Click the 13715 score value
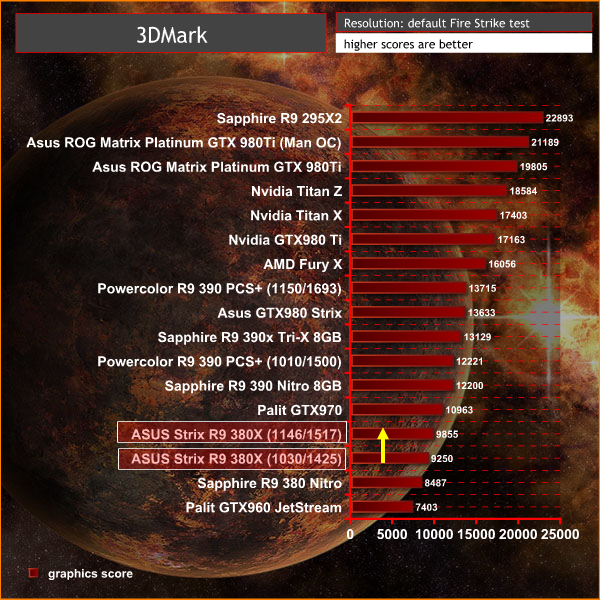The height and width of the screenshot is (600, 600). tap(482, 289)
